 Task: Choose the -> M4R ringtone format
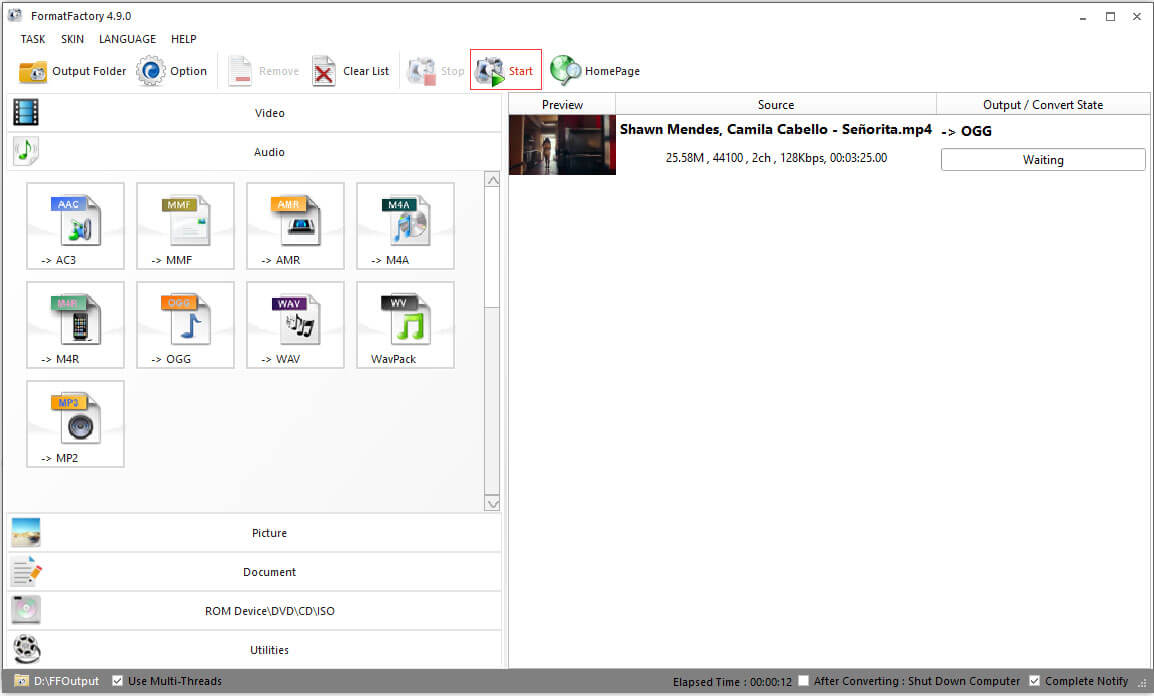point(75,324)
